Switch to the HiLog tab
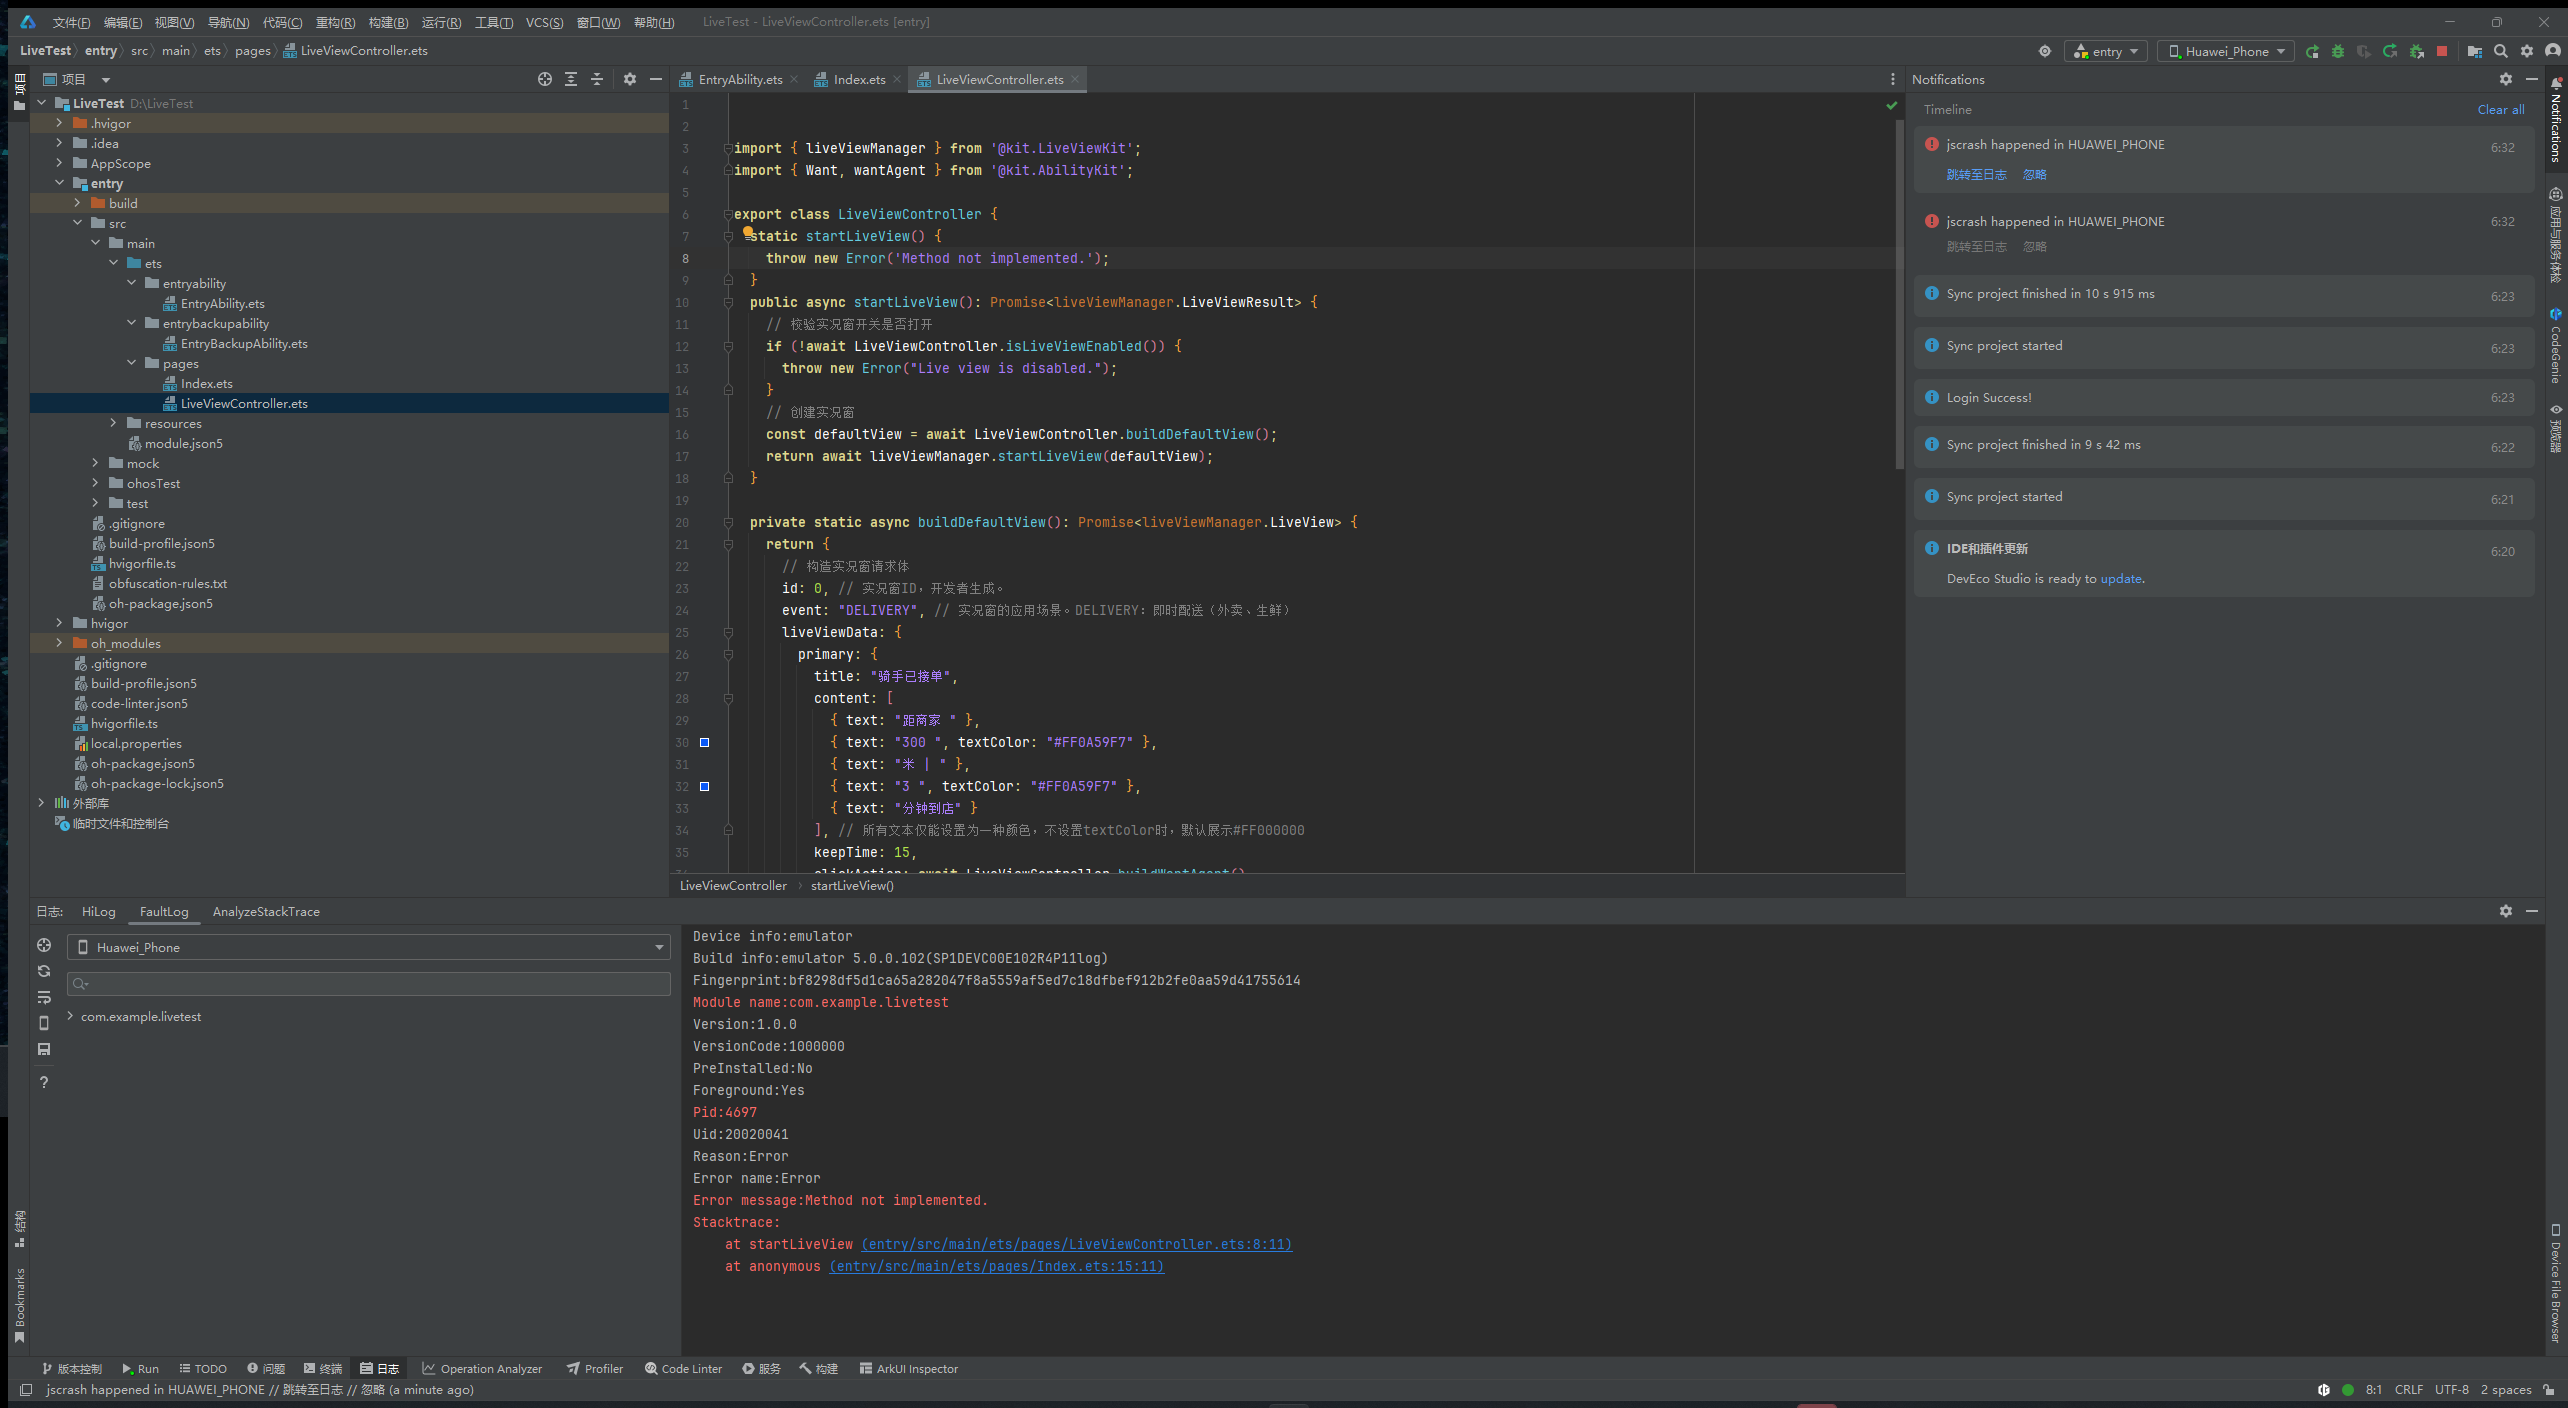Image resolution: width=2568 pixels, height=1408 pixels. tap(99, 911)
